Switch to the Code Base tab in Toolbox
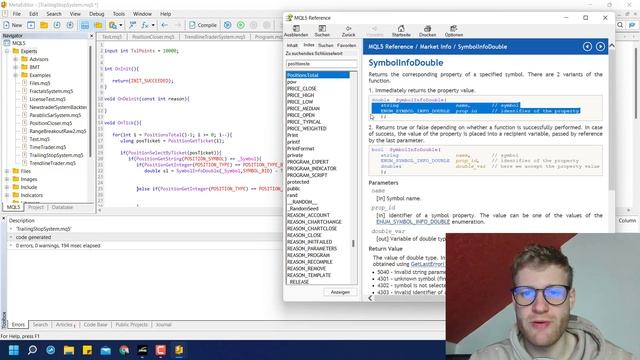640x360 pixels. pyautogui.click(x=96, y=324)
